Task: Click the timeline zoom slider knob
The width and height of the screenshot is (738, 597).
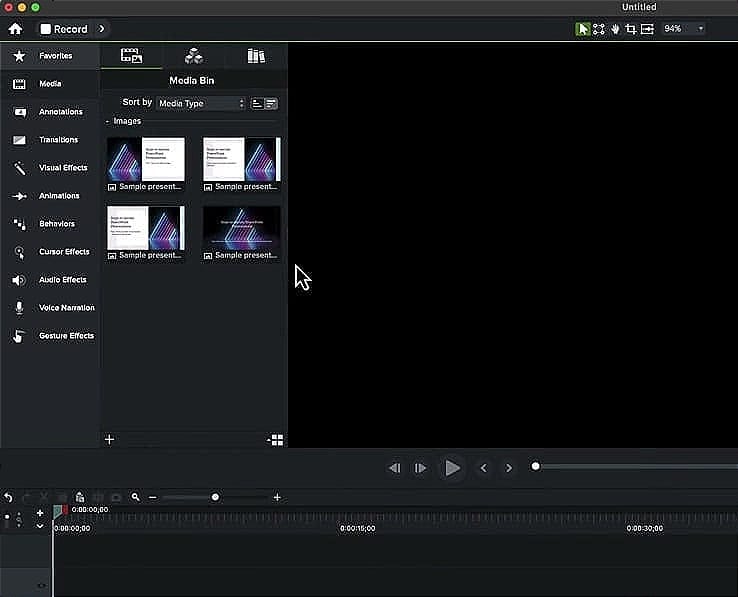Action: point(215,497)
